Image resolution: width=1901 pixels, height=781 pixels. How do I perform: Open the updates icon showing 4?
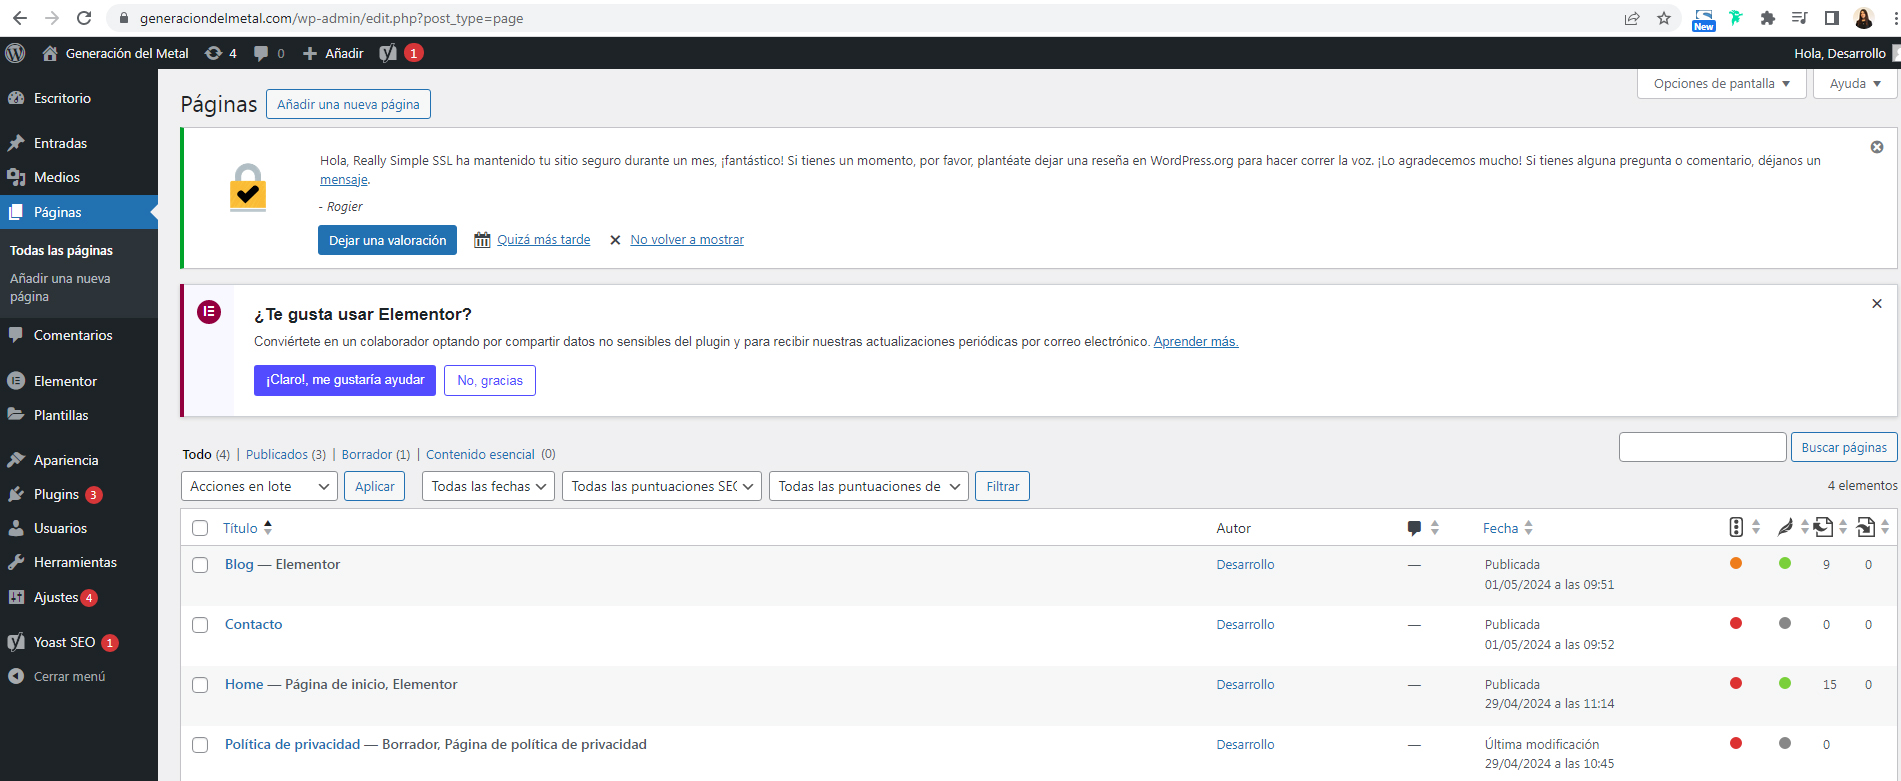click(x=220, y=53)
